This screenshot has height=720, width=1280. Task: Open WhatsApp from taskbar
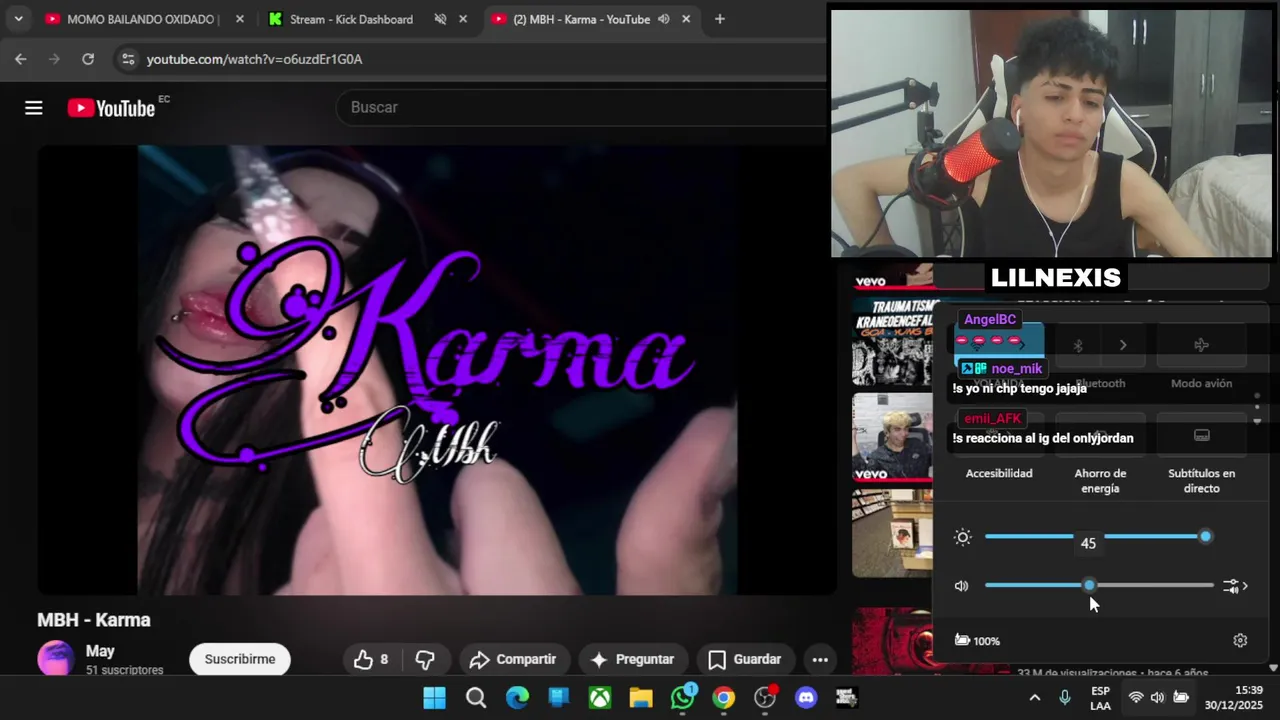pos(683,698)
